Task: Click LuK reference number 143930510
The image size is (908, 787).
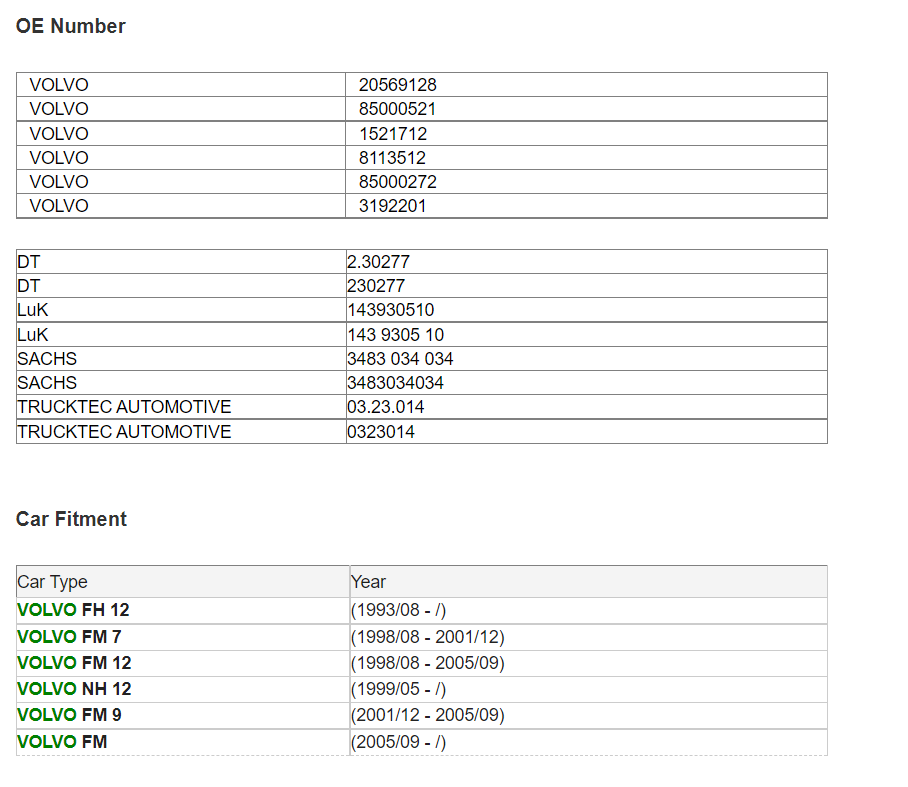Action: pyautogui.click(x=390, y=310)
